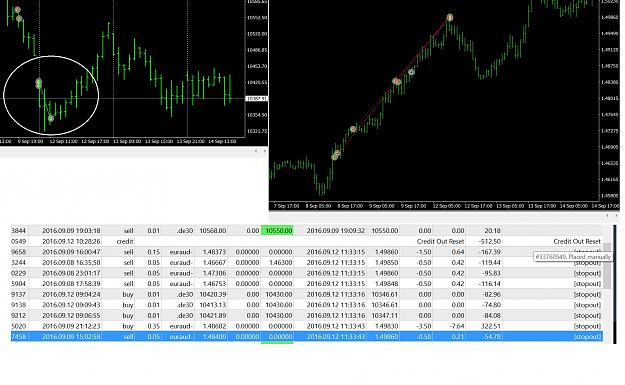Click profit value -119.44
This screenshot has width=625, height=385.
pos(490,263)
